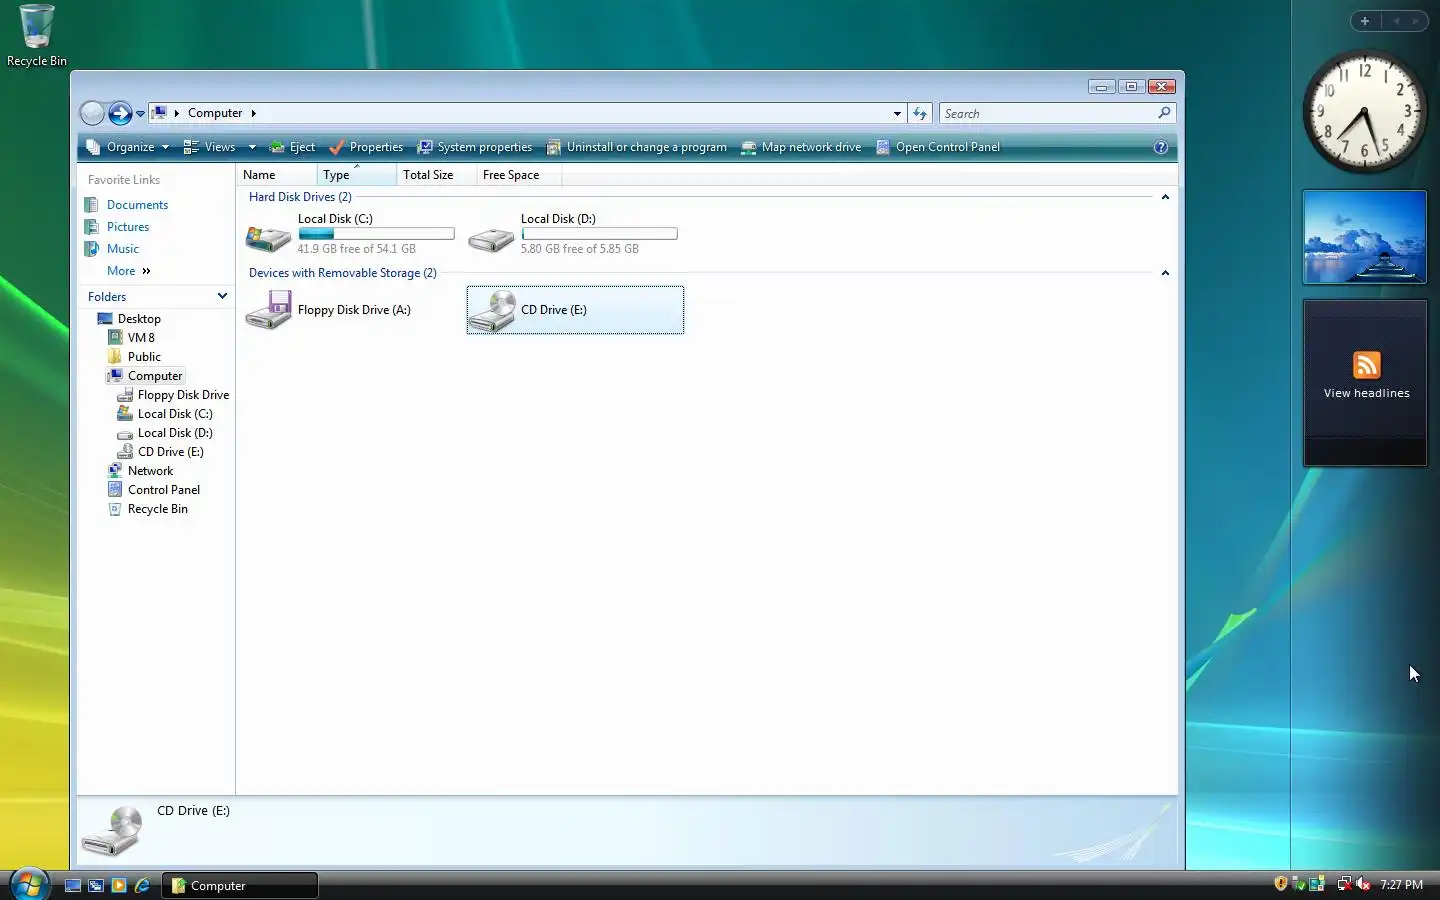The height and width of the screenshot is (900, 1440).
Task: Select the Local Disk (C:) drive icon
Action: point(268,237)
